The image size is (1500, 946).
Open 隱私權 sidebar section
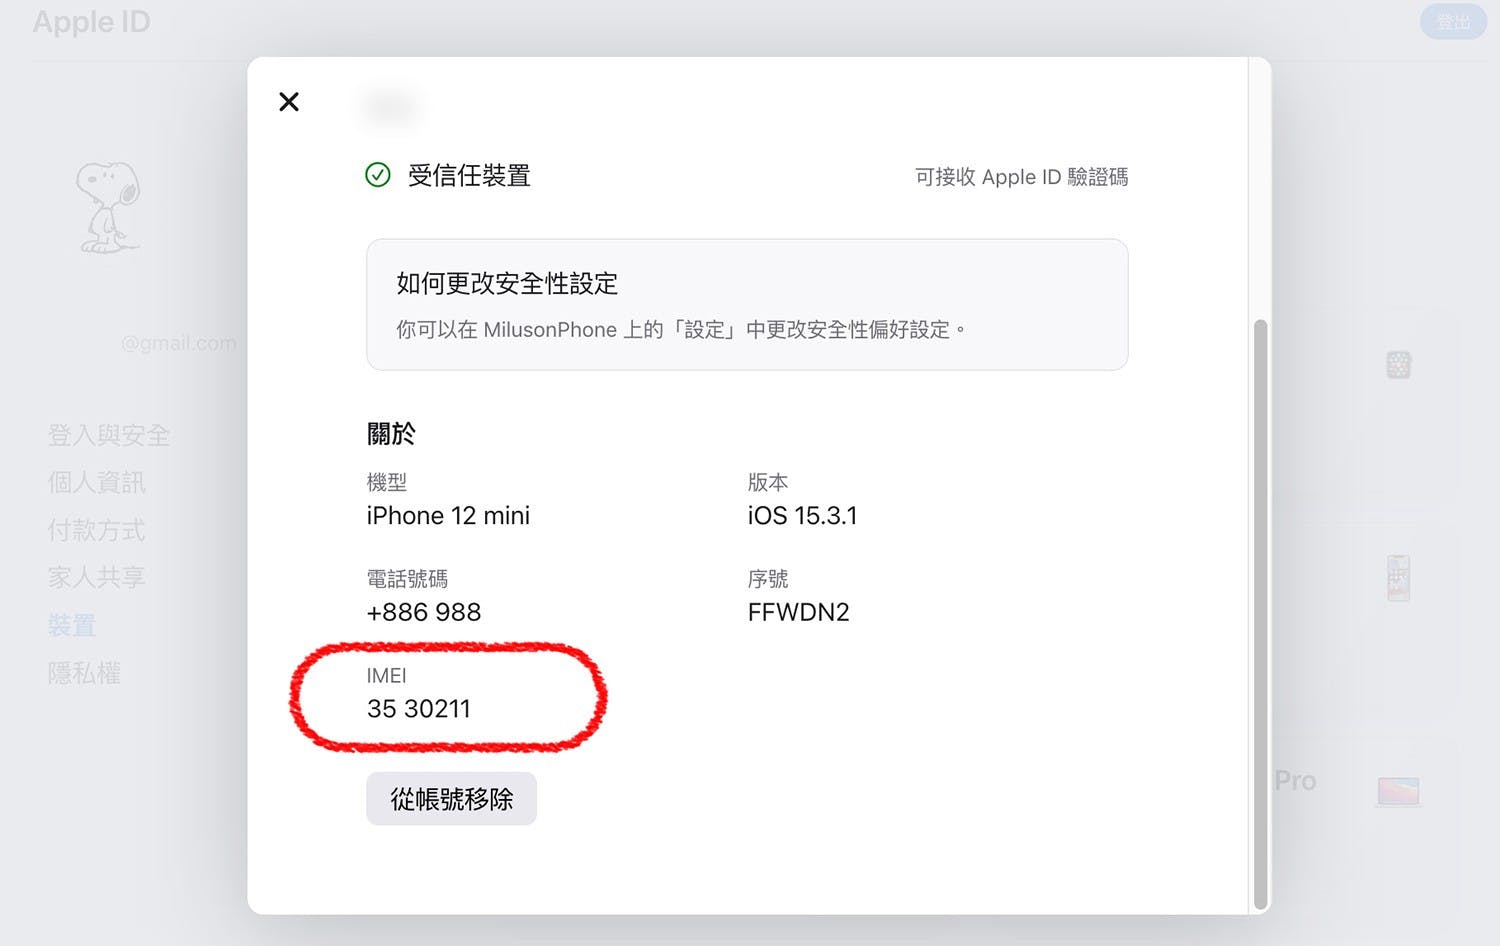84,673
